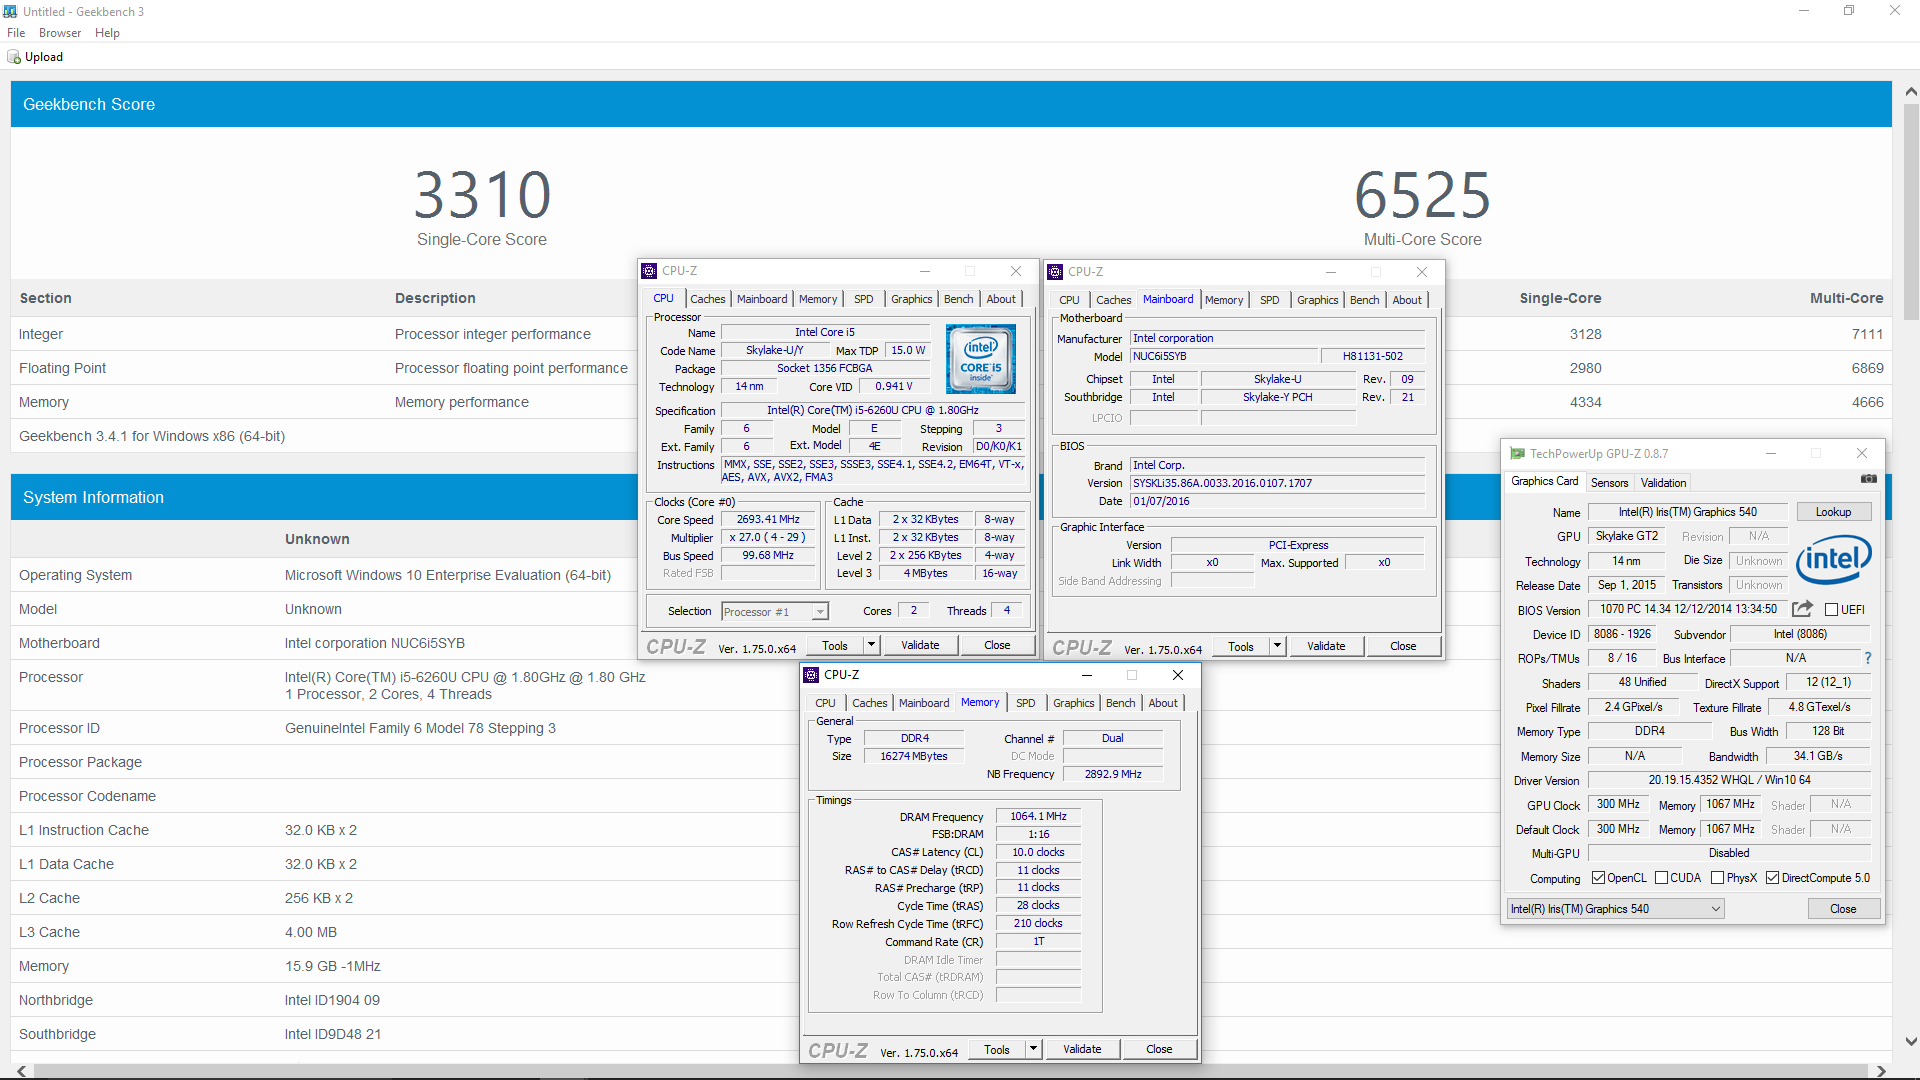The image size is (1920, 1080).
Task: Click the Geekbench horizontal scrollbar track
Action: point(950,1071)
